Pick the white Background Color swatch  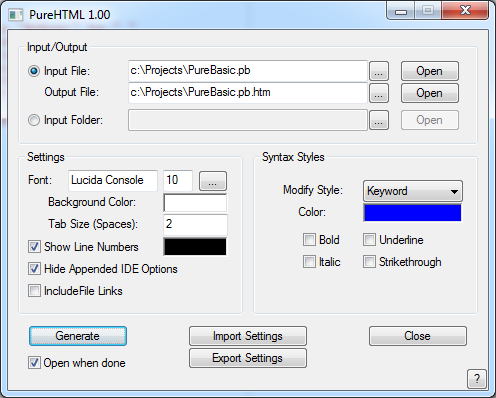[x=195, y=203]
